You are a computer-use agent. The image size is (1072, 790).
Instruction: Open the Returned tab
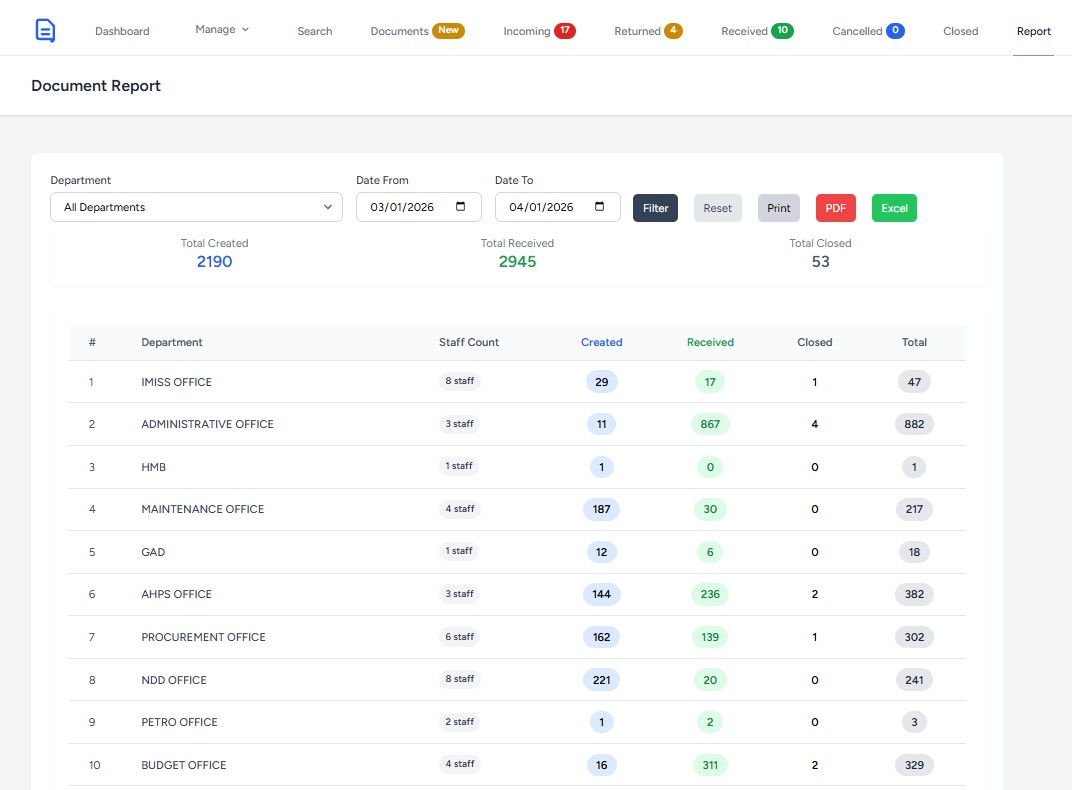(647, 31)
